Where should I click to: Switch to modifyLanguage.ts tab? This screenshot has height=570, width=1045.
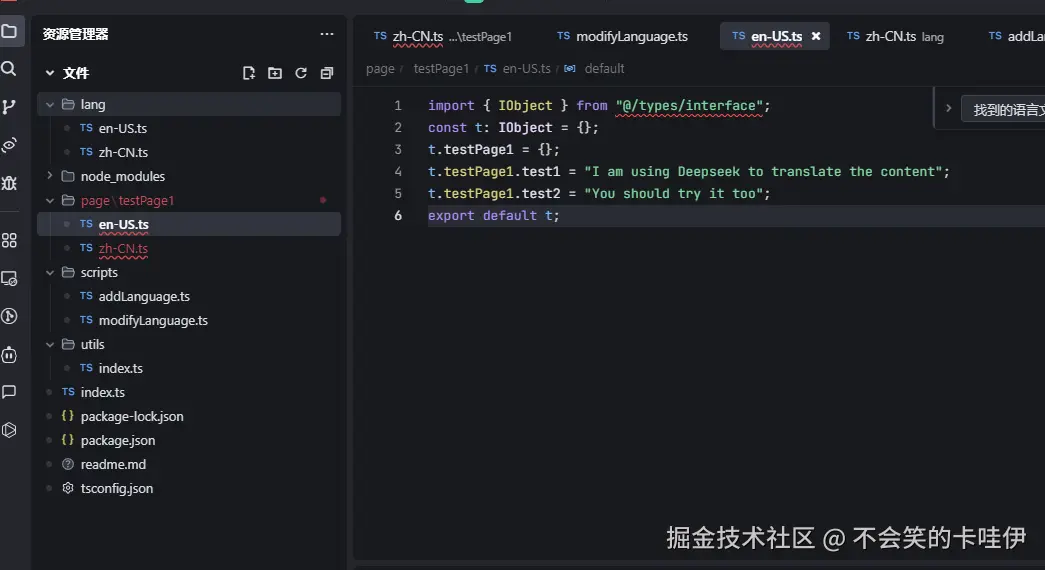click(x=622, y=37)
